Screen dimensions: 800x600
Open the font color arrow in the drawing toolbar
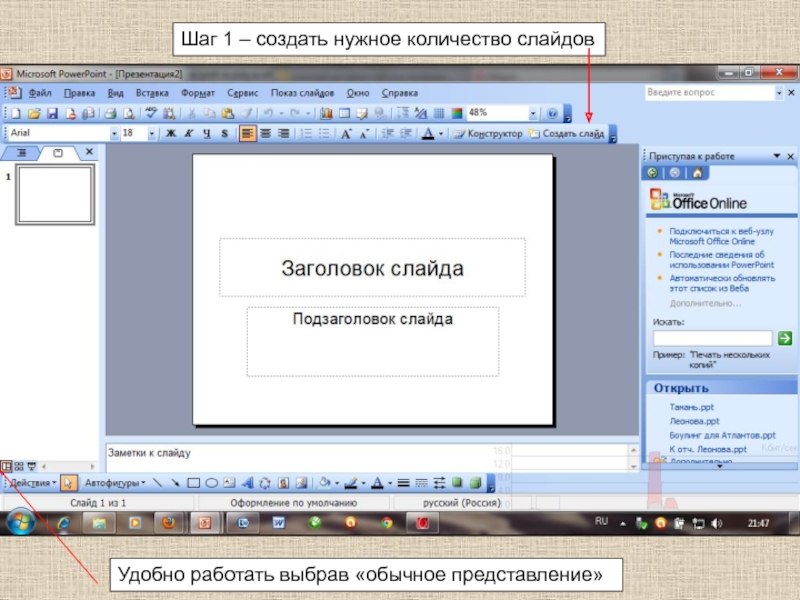tap(389, 483)
